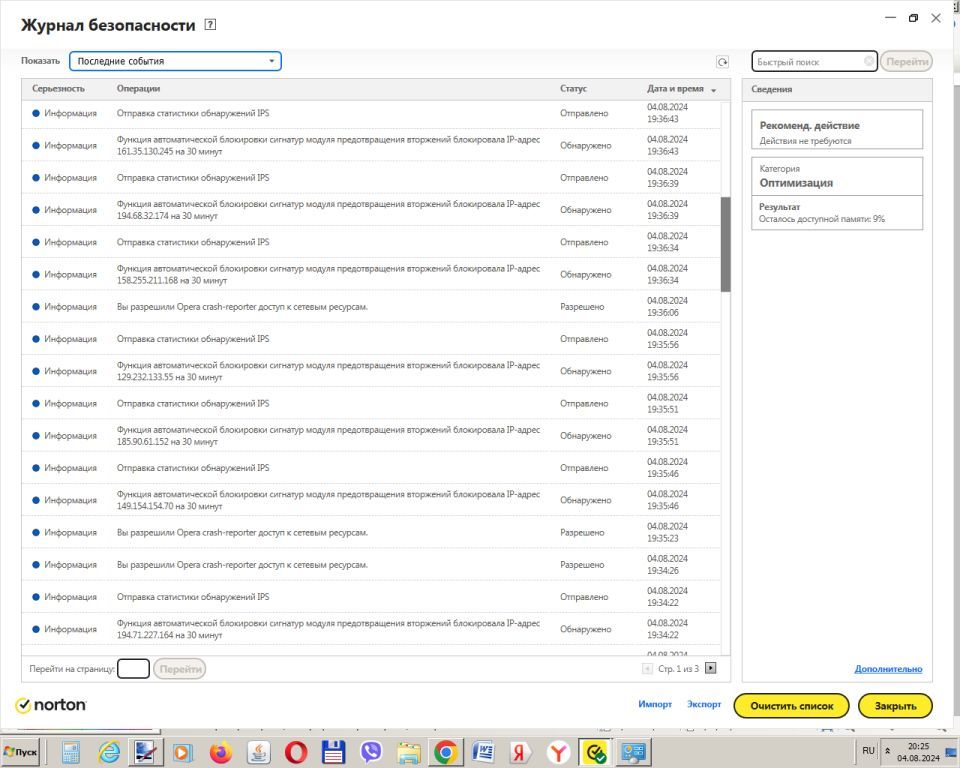Sort by Статус column header

click(x=573, y=89)
